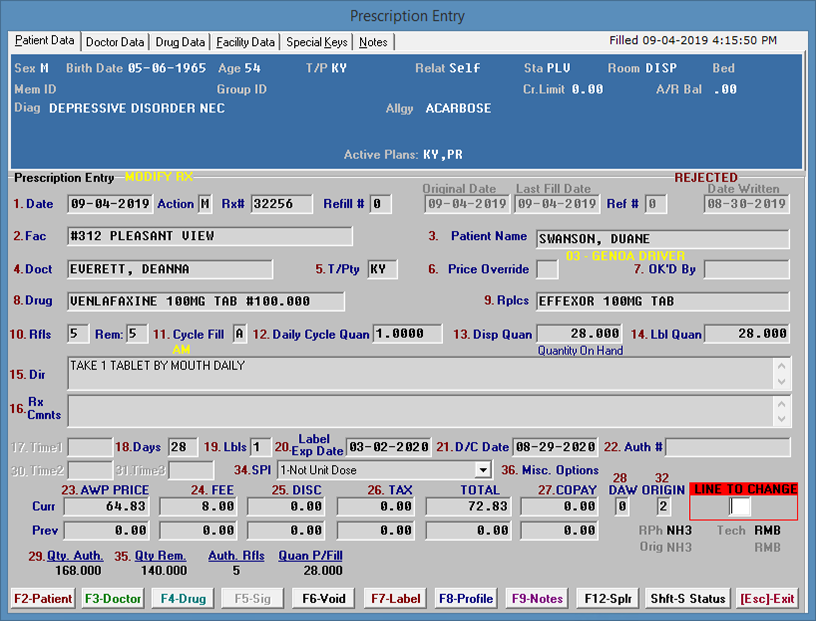Click the Shft-S Status button
816x621 pixels.
click(x=687, y=598)
